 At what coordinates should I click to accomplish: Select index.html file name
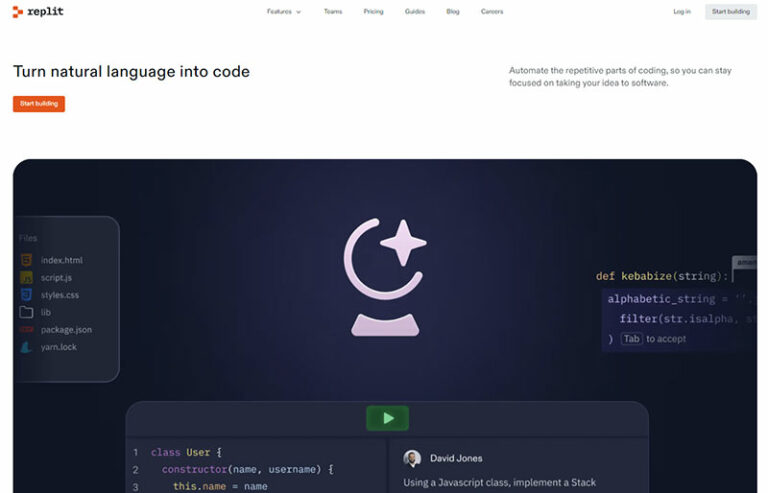pos(62,260)
